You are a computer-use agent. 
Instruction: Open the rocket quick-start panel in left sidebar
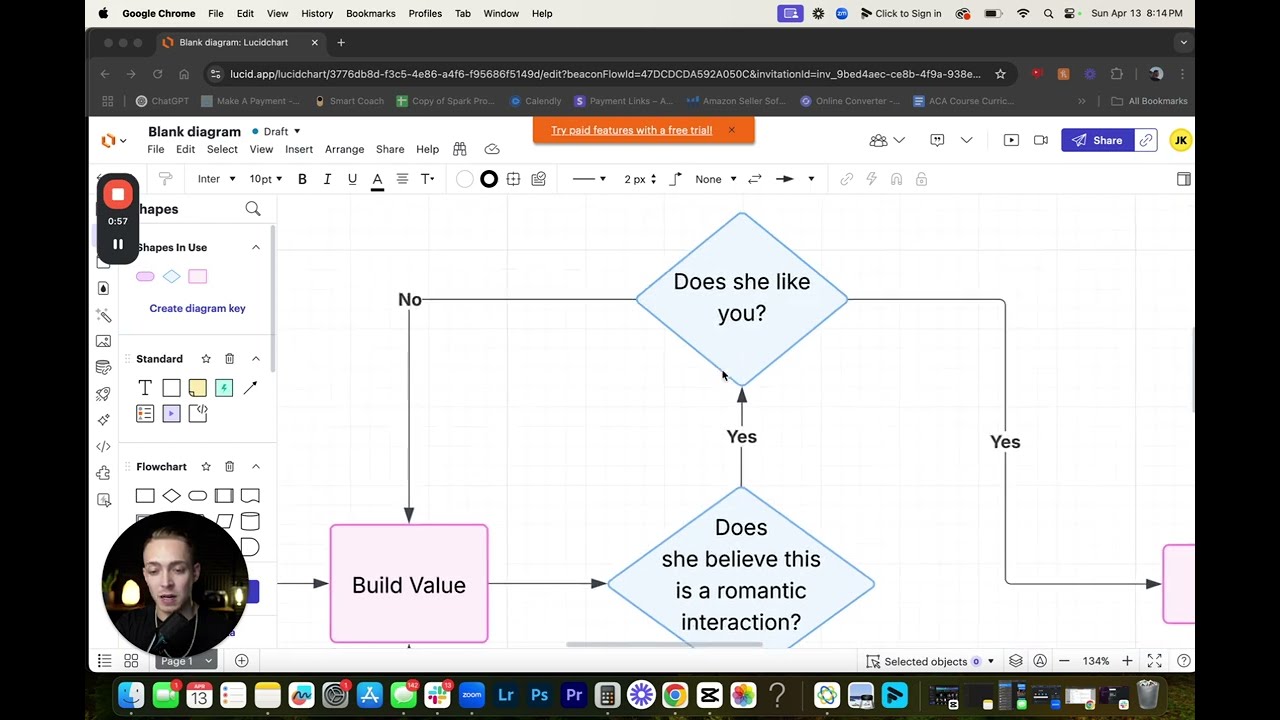(103, 394)
